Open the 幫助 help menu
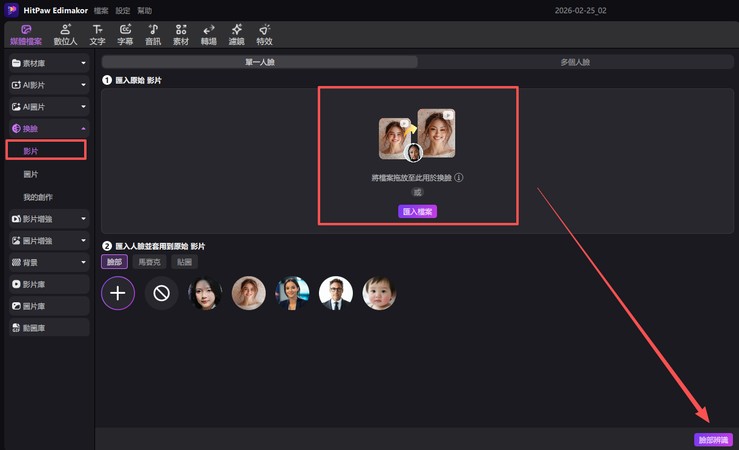The height and width of the screenshot is (450, 739). (x=144, y=10)
